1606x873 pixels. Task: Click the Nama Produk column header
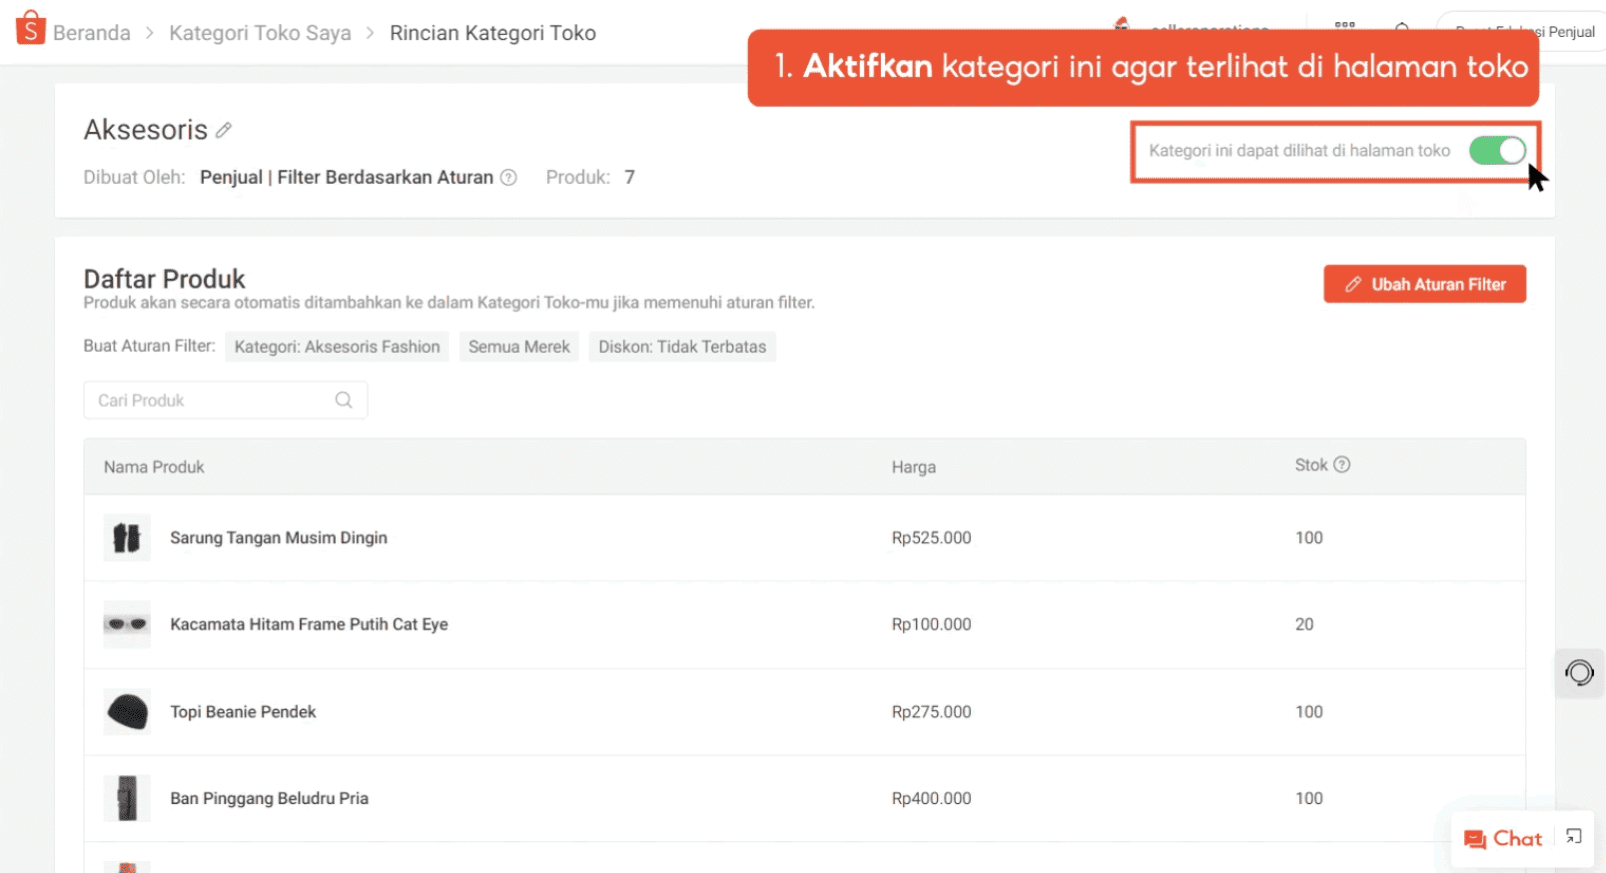click(154, 467)
